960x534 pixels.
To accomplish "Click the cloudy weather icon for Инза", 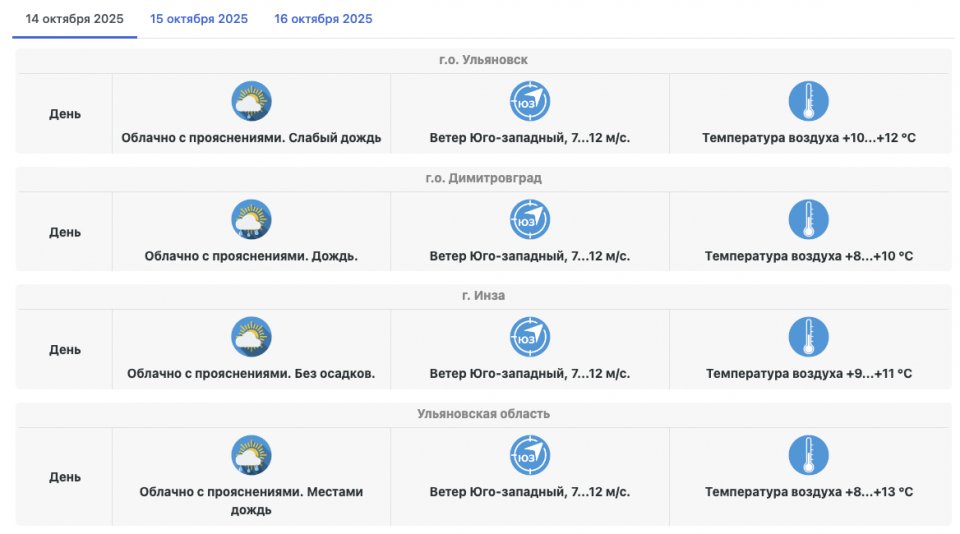I will point(251,337).
